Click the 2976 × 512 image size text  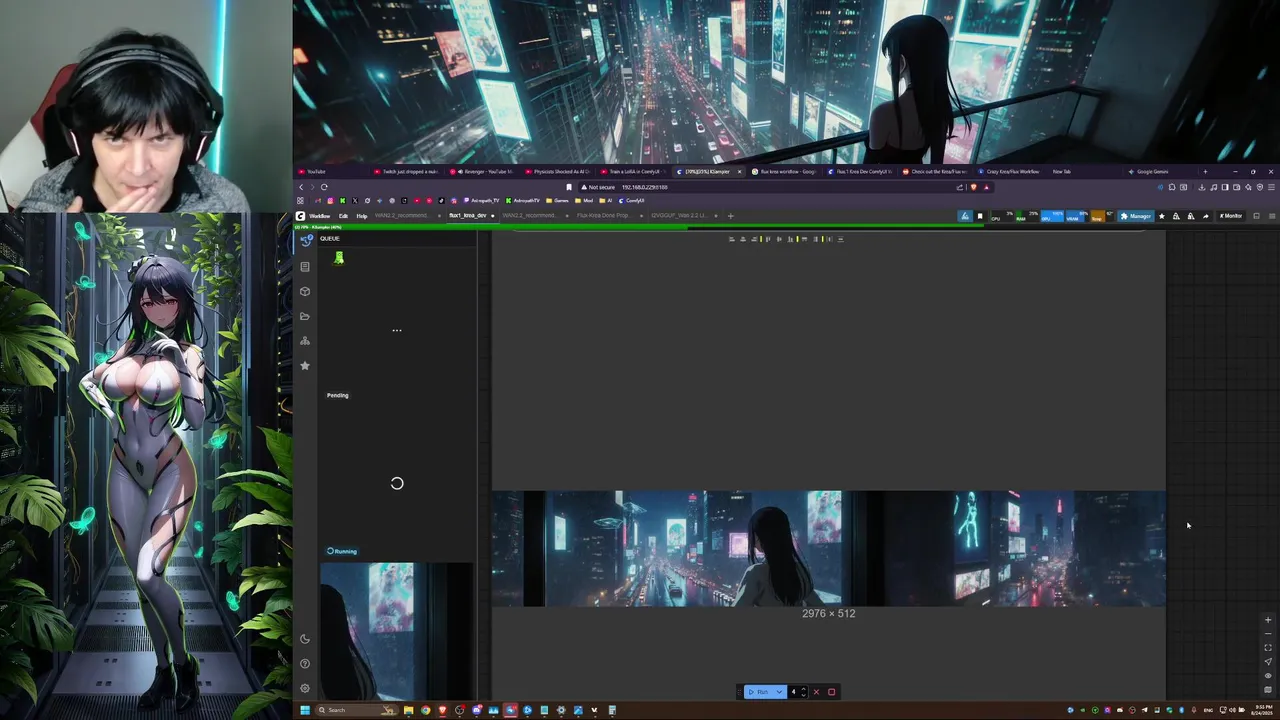(x=828, y=613)
